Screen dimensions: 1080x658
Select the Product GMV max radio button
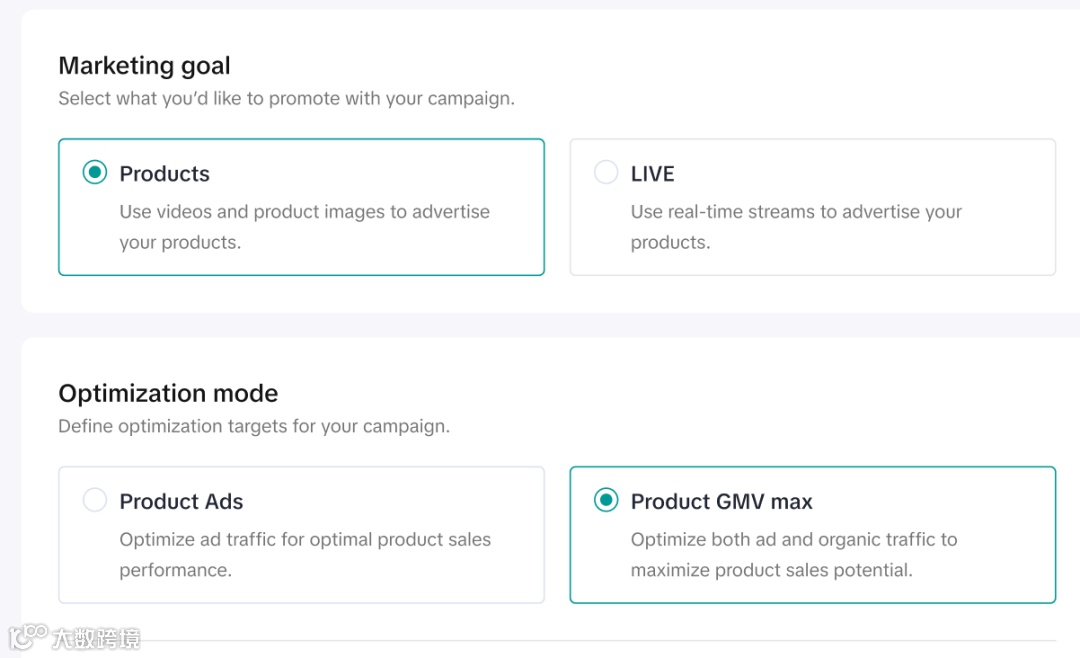click(606, 500)
